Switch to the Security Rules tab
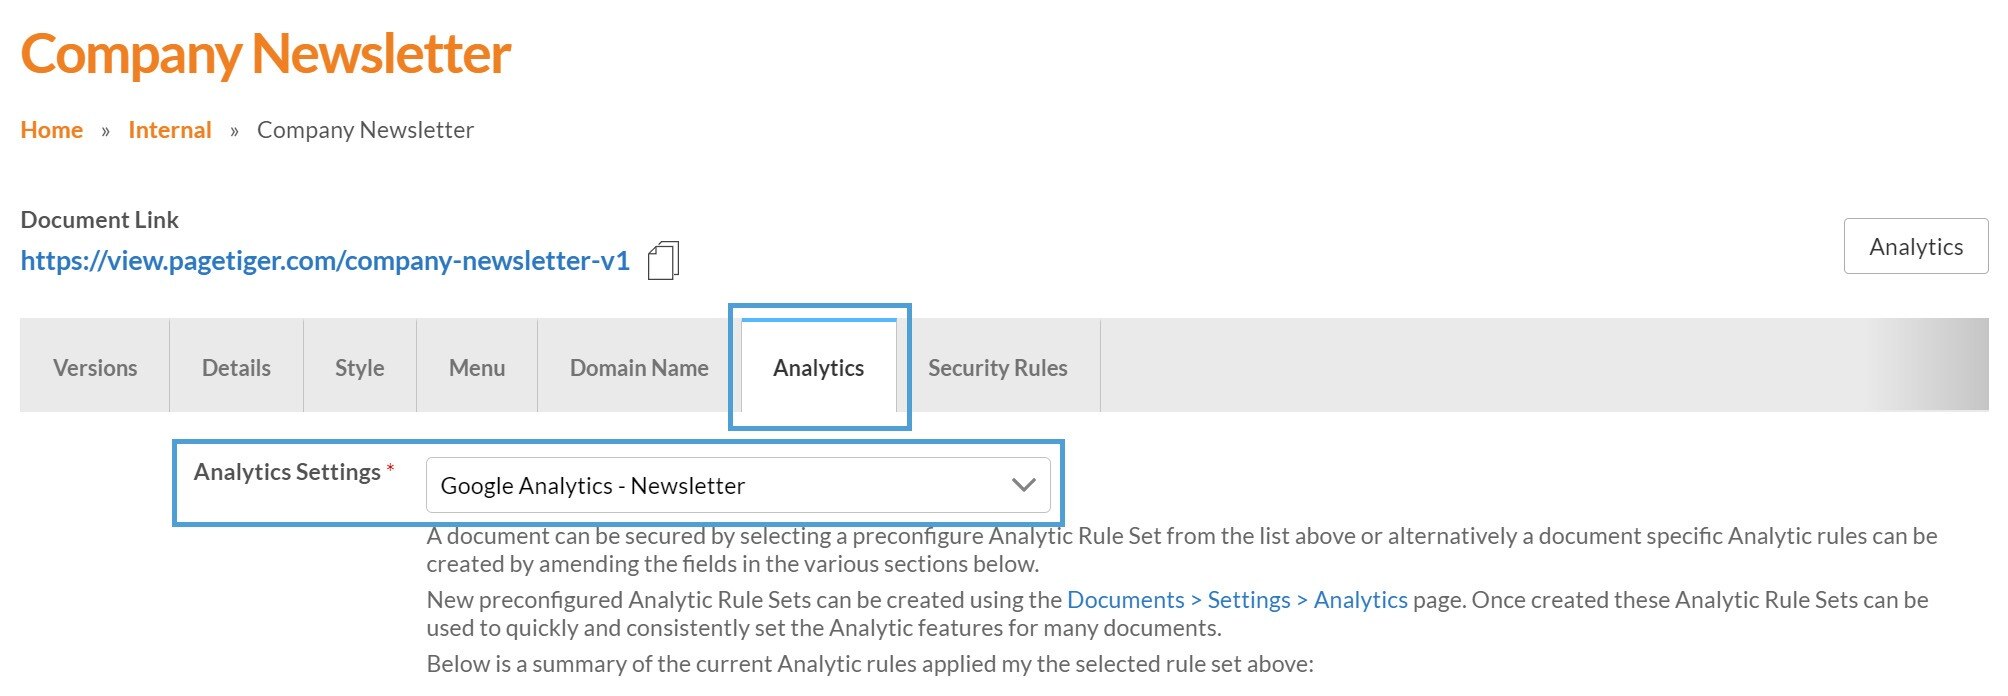Image resolution: width=2008 pixels, height=696 pixels. 997,368
